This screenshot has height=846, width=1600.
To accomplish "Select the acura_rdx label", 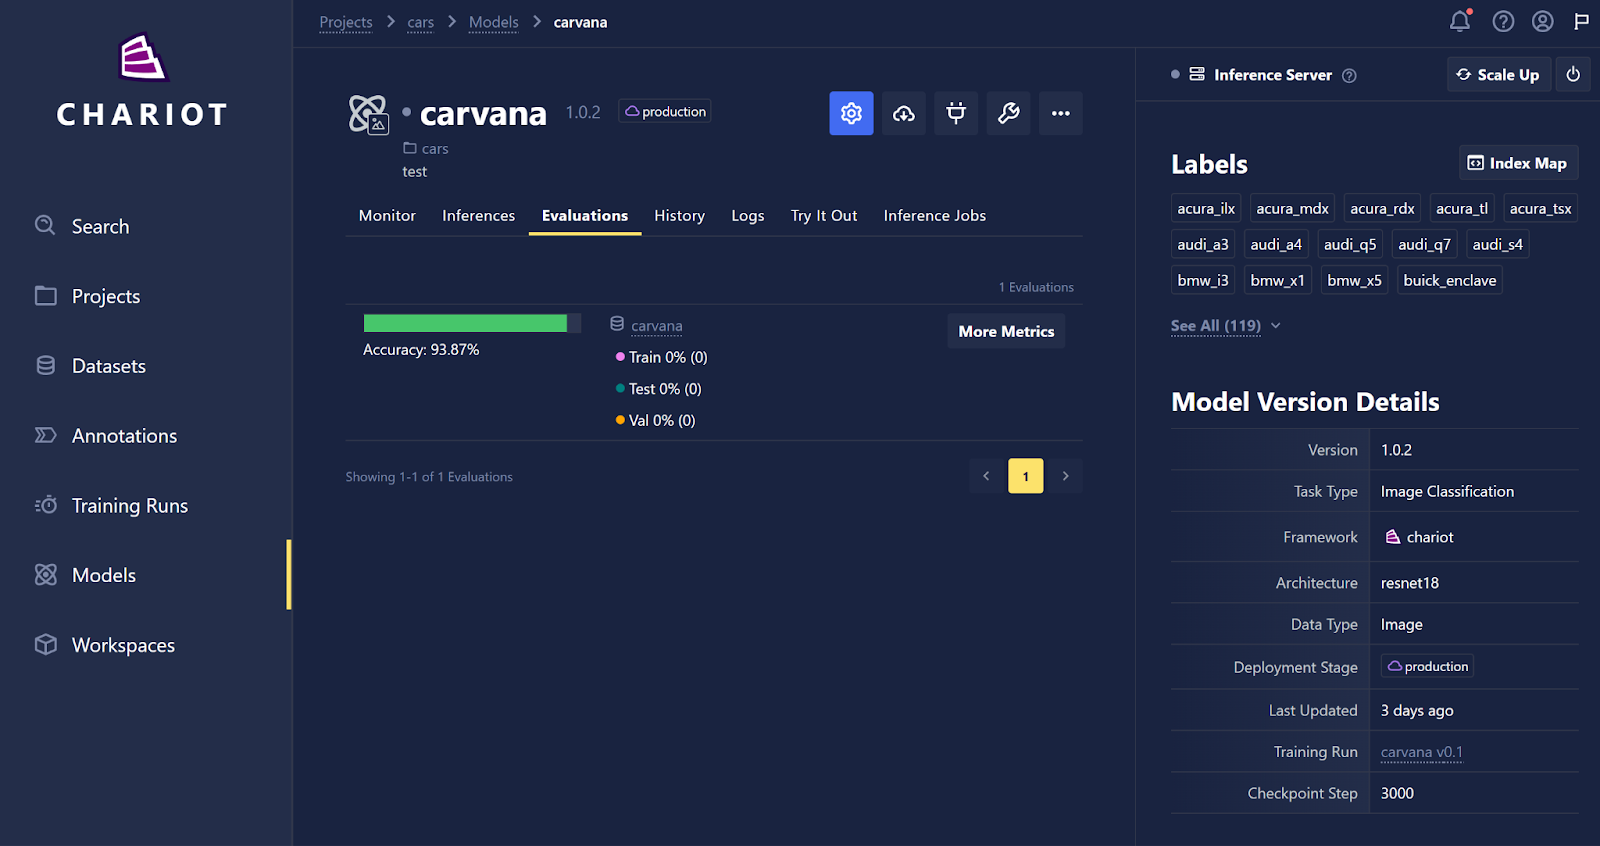I will pyautogui.click(x=1382, y=208).
